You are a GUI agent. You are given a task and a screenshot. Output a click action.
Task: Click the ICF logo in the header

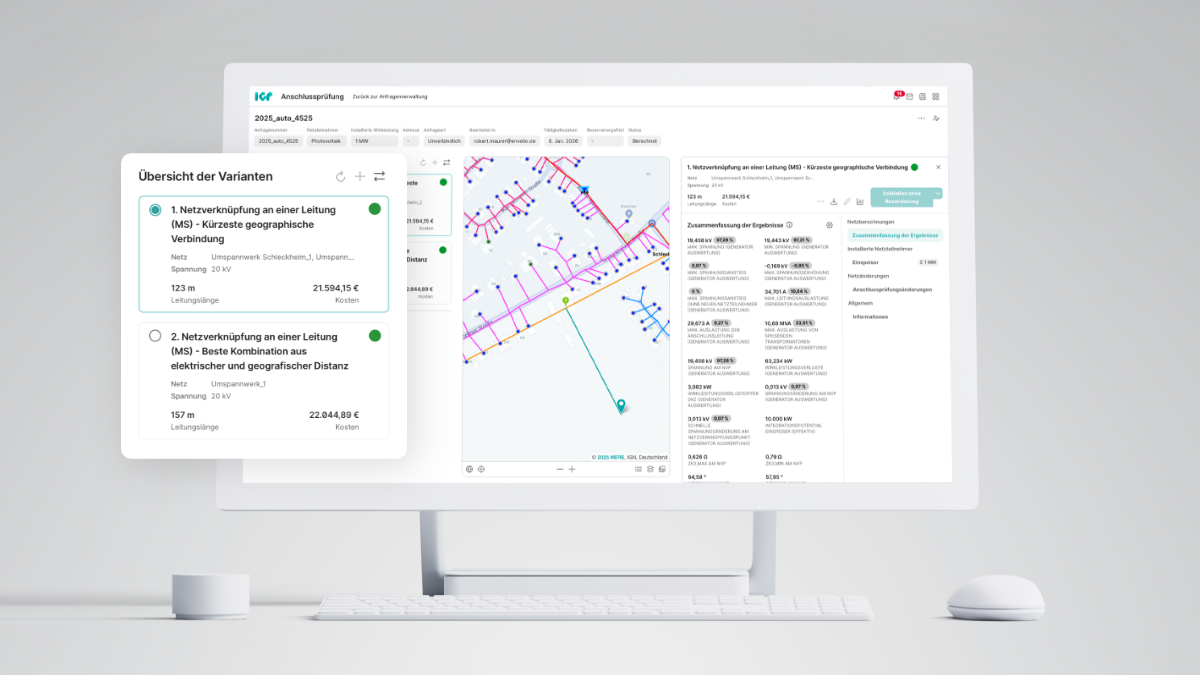pyautogui.click(x=263, y=97)
